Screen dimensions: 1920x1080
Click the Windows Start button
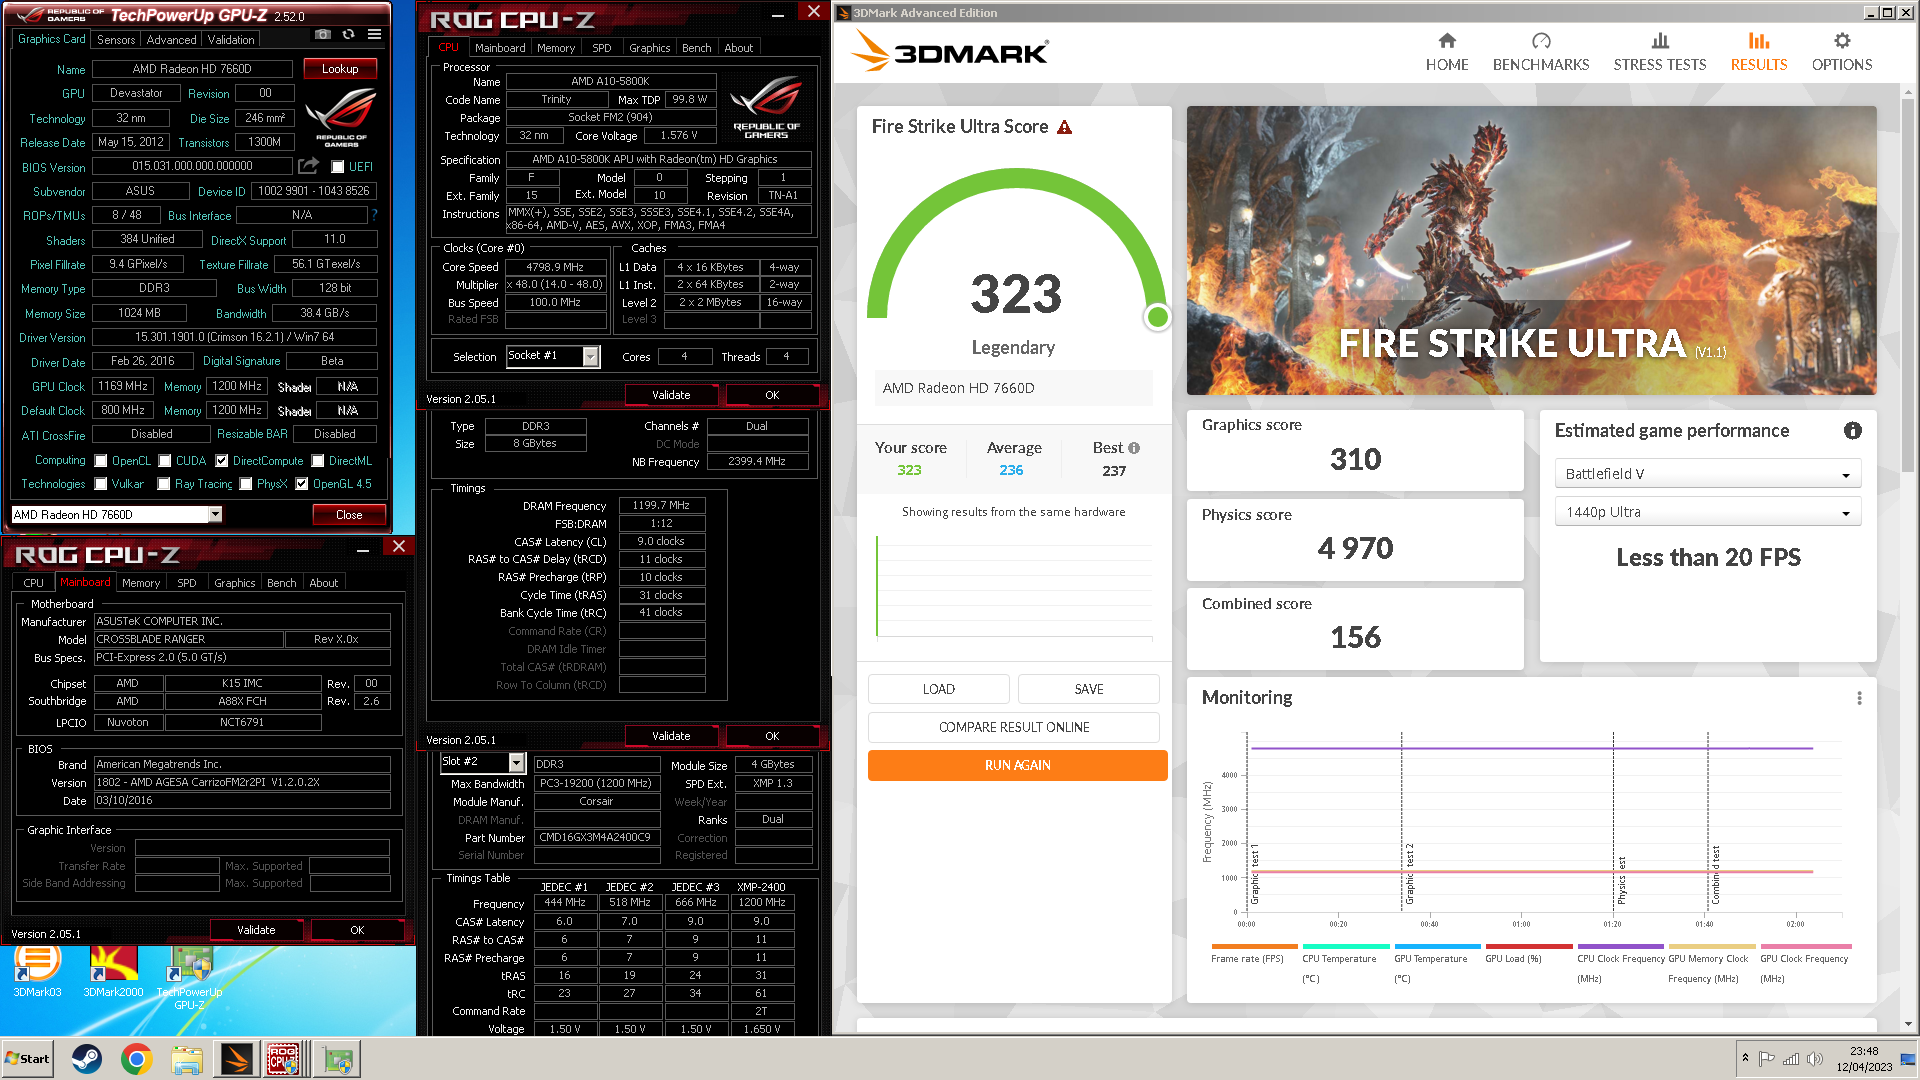coord(28,1059)
